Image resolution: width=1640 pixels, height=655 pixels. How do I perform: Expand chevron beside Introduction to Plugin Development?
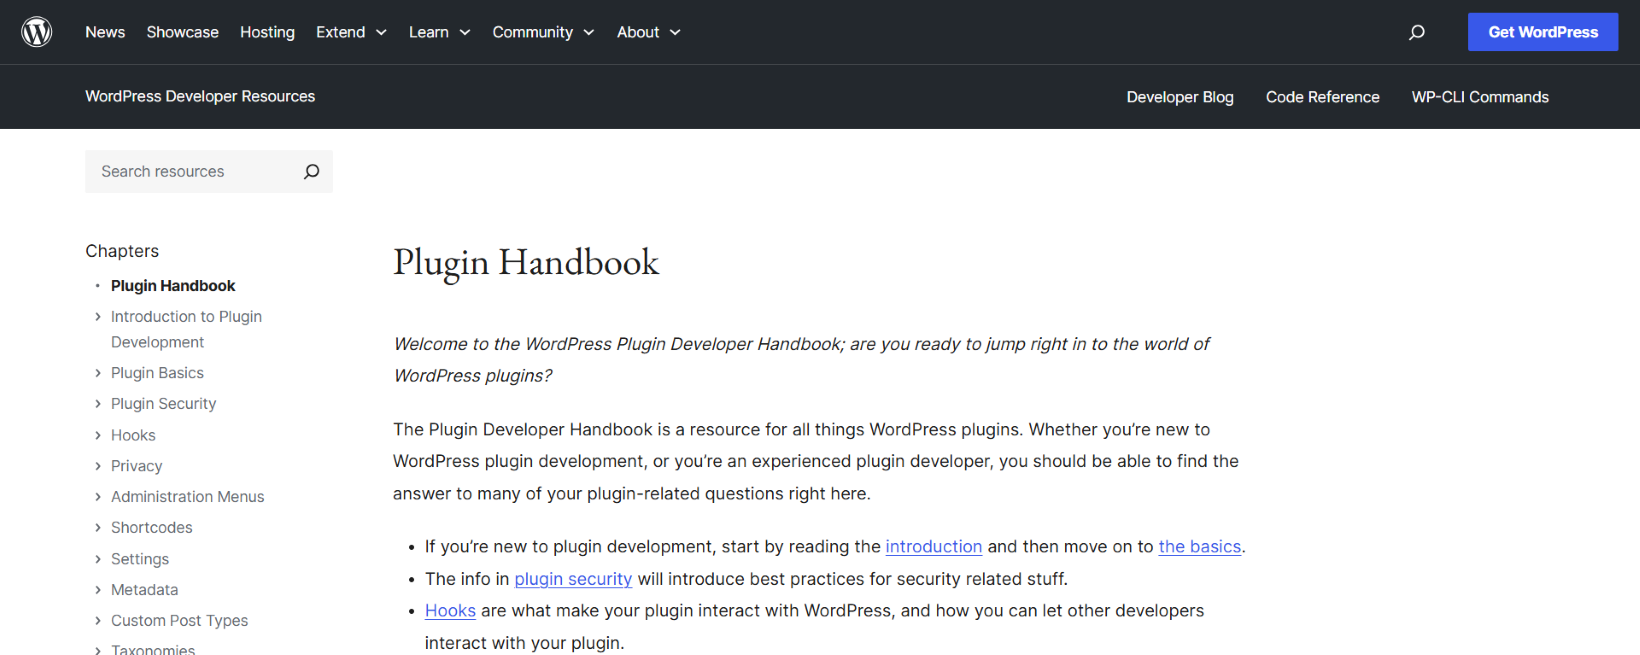coord(98,317)
